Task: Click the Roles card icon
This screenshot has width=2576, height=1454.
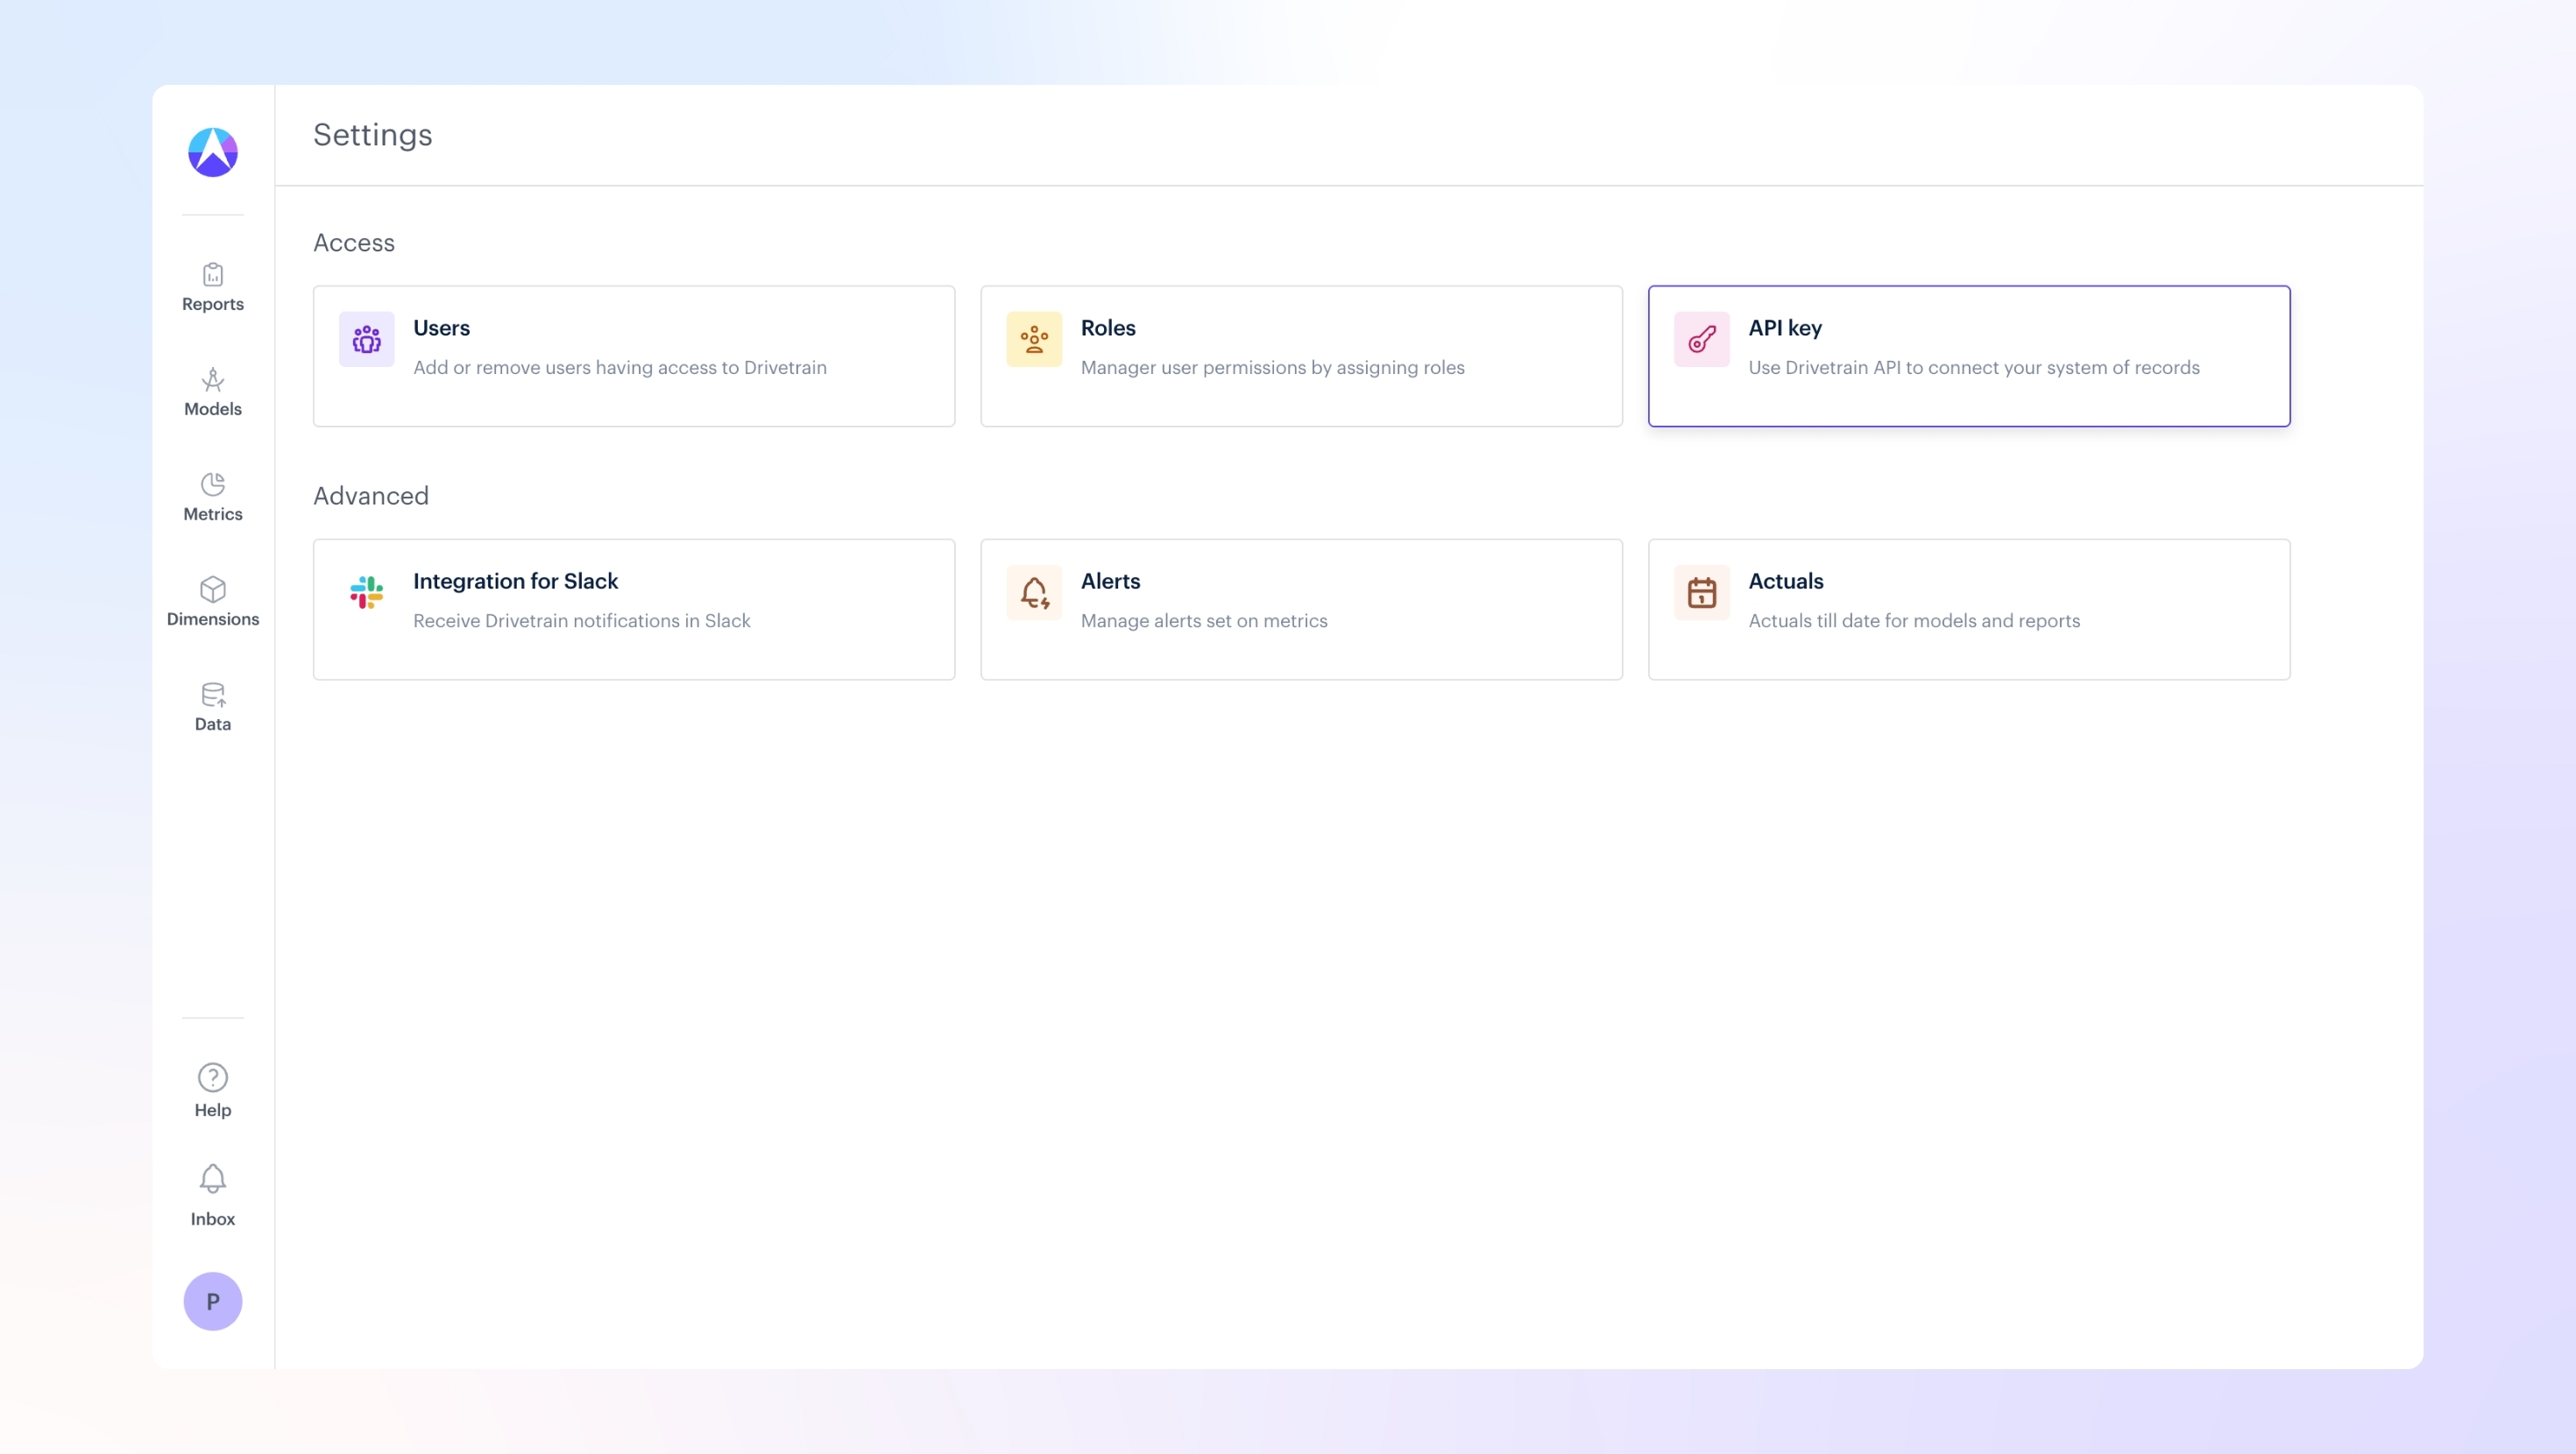Action: (x=1034, y=340)
